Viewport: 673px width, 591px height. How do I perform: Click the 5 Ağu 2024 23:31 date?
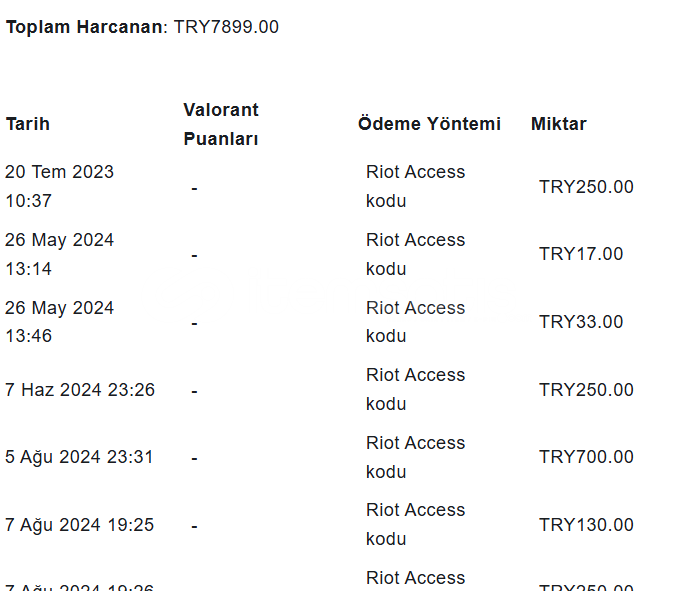pos(79,457)
